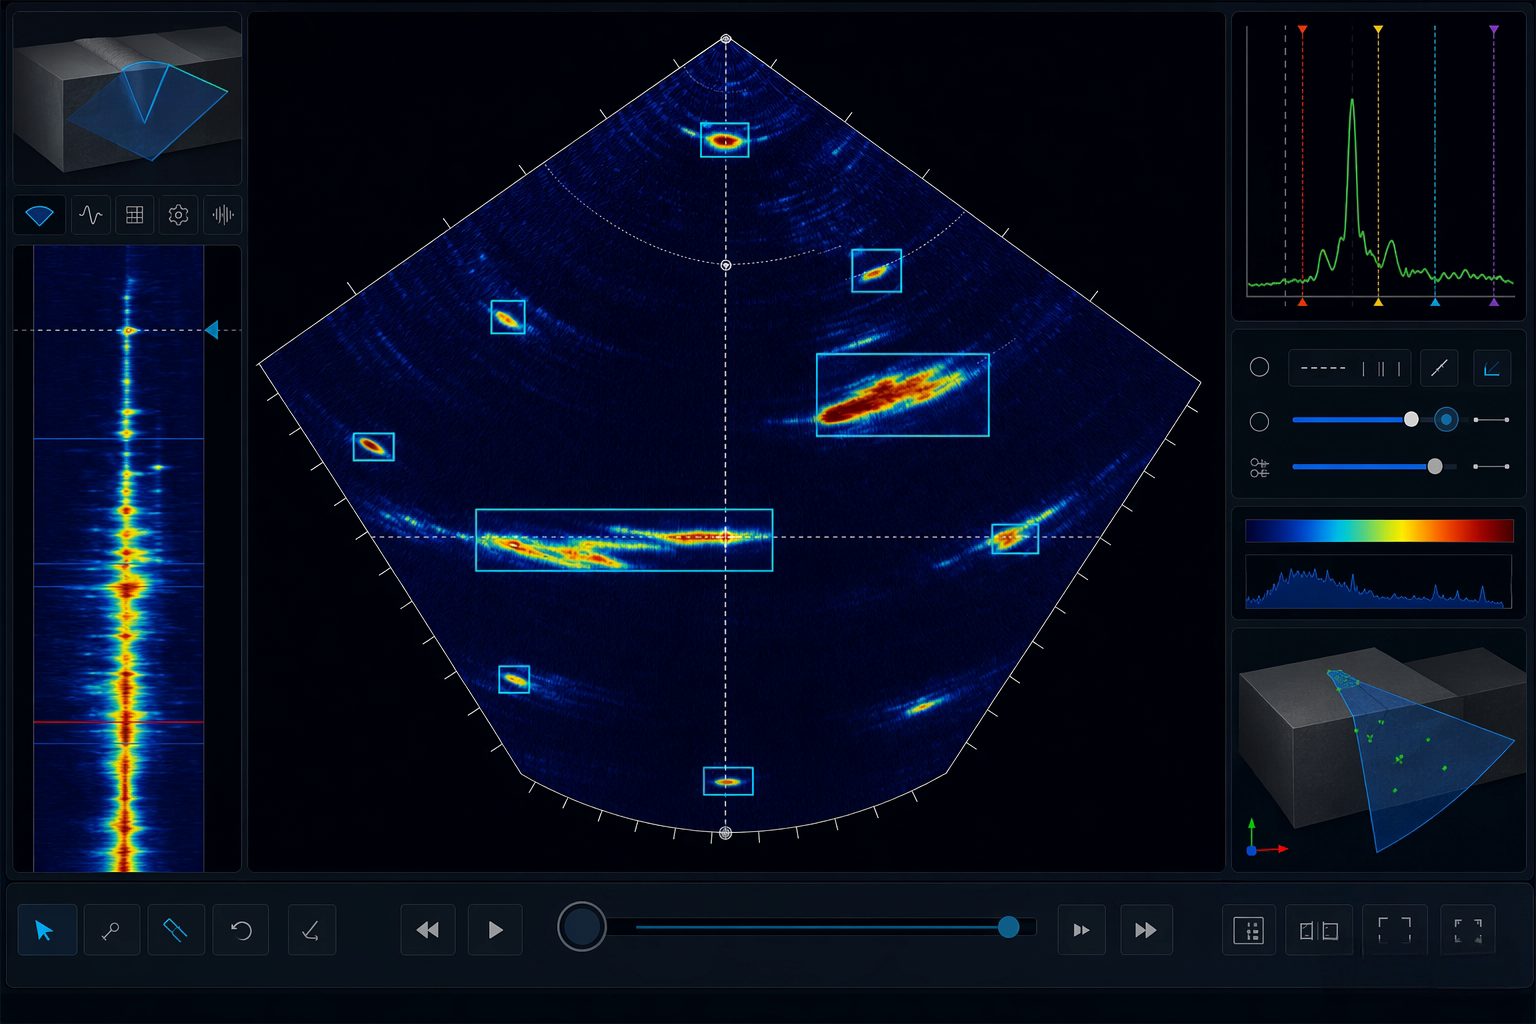Select the largest red defect indication box

click(902, 395)
